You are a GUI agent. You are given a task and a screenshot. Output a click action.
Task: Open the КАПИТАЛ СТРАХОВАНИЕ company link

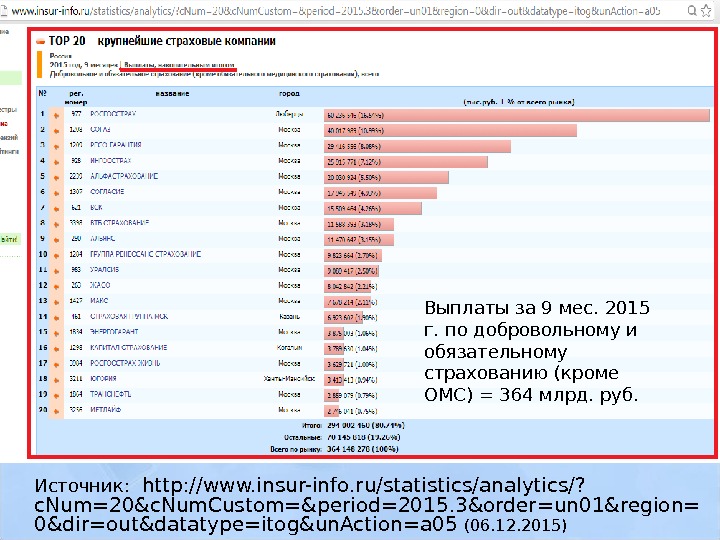pyautogui.click(x=129, y=348)
